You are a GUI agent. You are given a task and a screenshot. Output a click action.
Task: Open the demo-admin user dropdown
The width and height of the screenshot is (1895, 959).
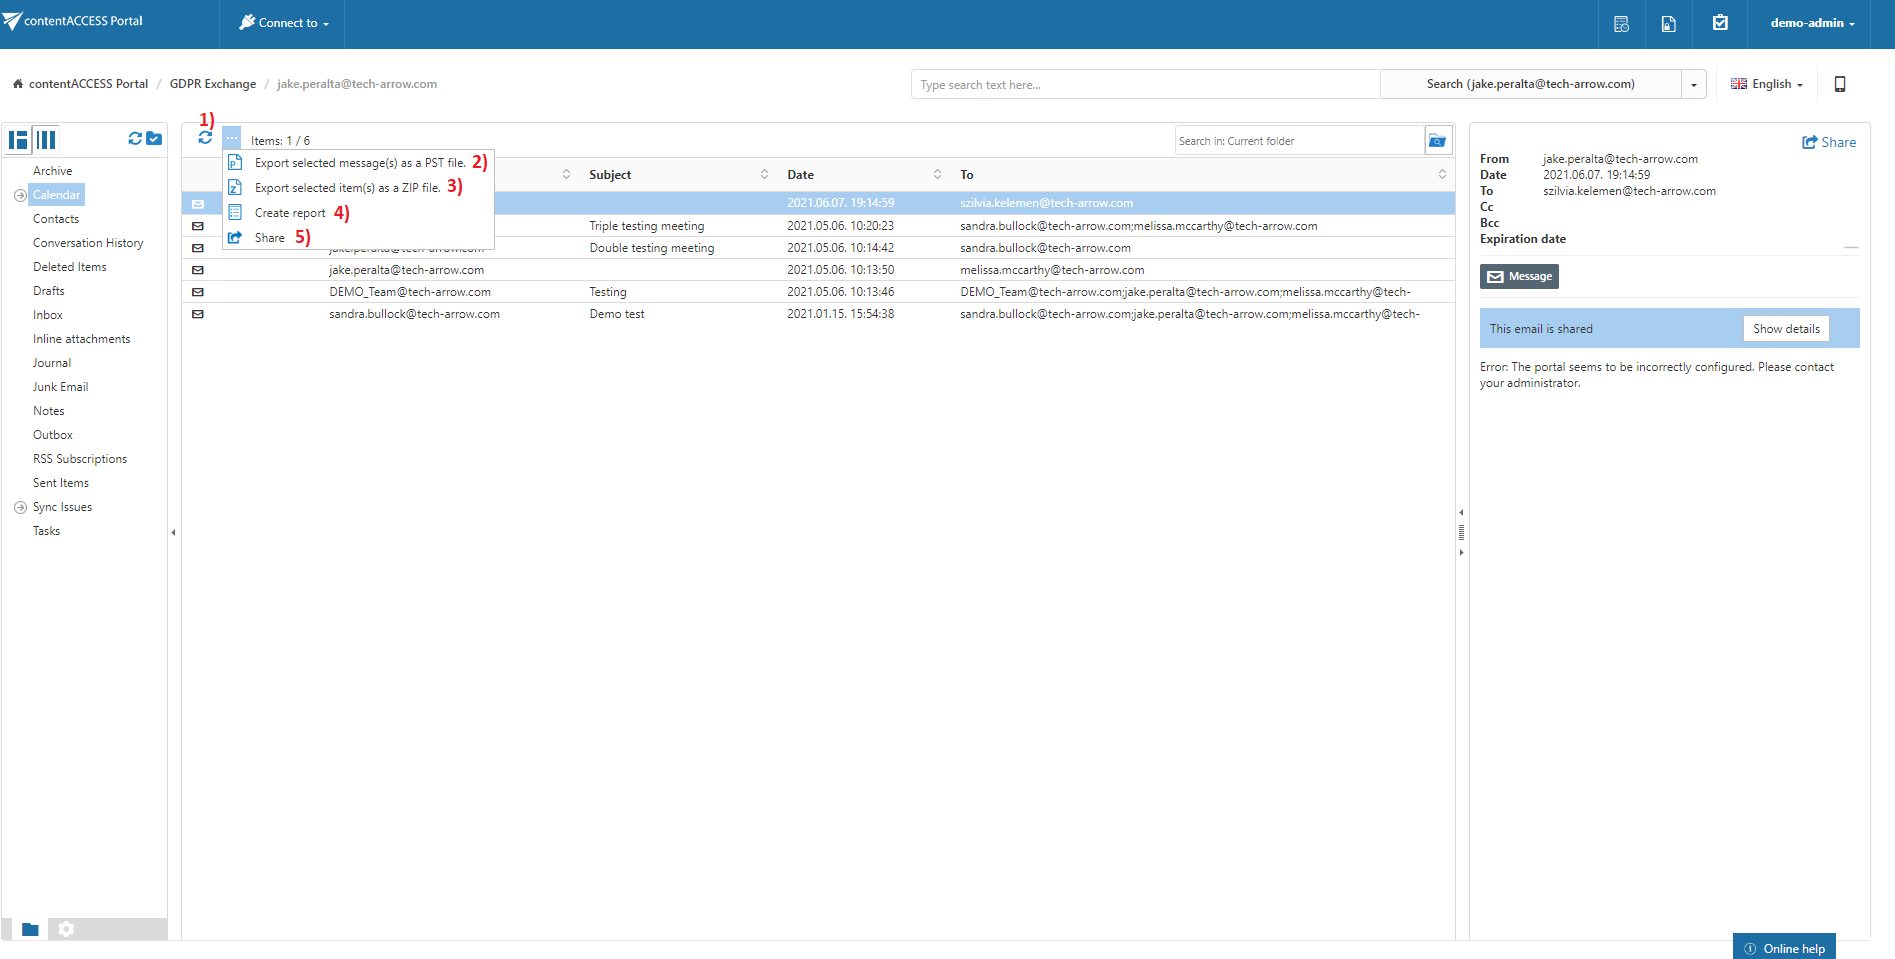click(1811, 23)
